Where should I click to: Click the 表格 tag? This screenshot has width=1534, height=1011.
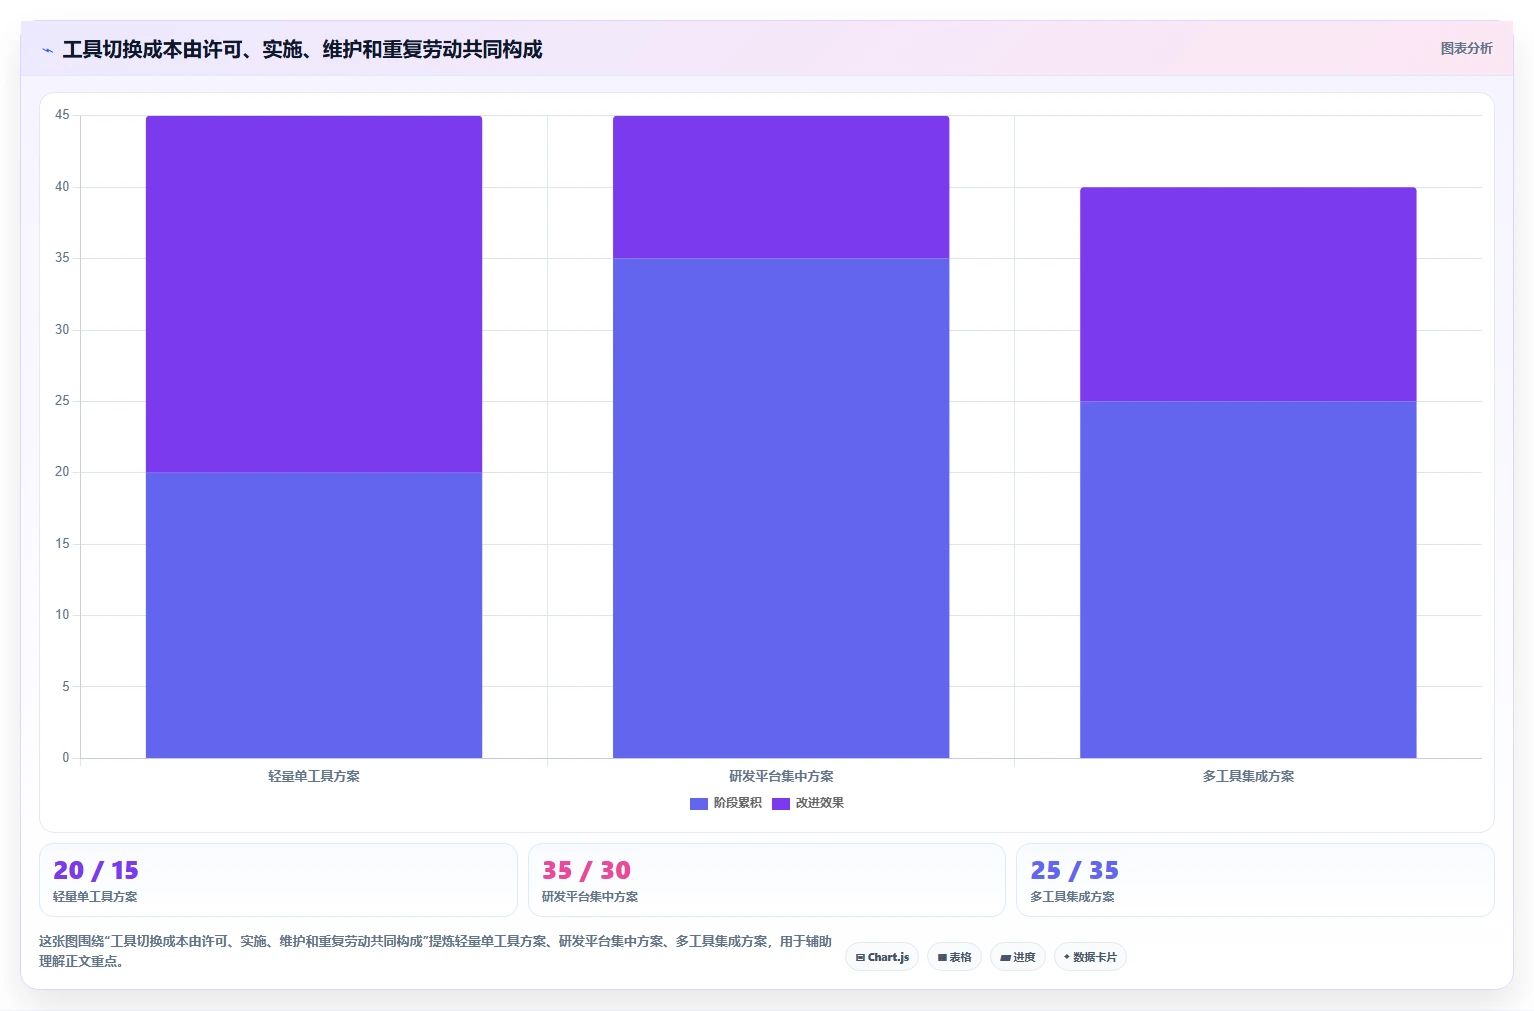(954, 957)
